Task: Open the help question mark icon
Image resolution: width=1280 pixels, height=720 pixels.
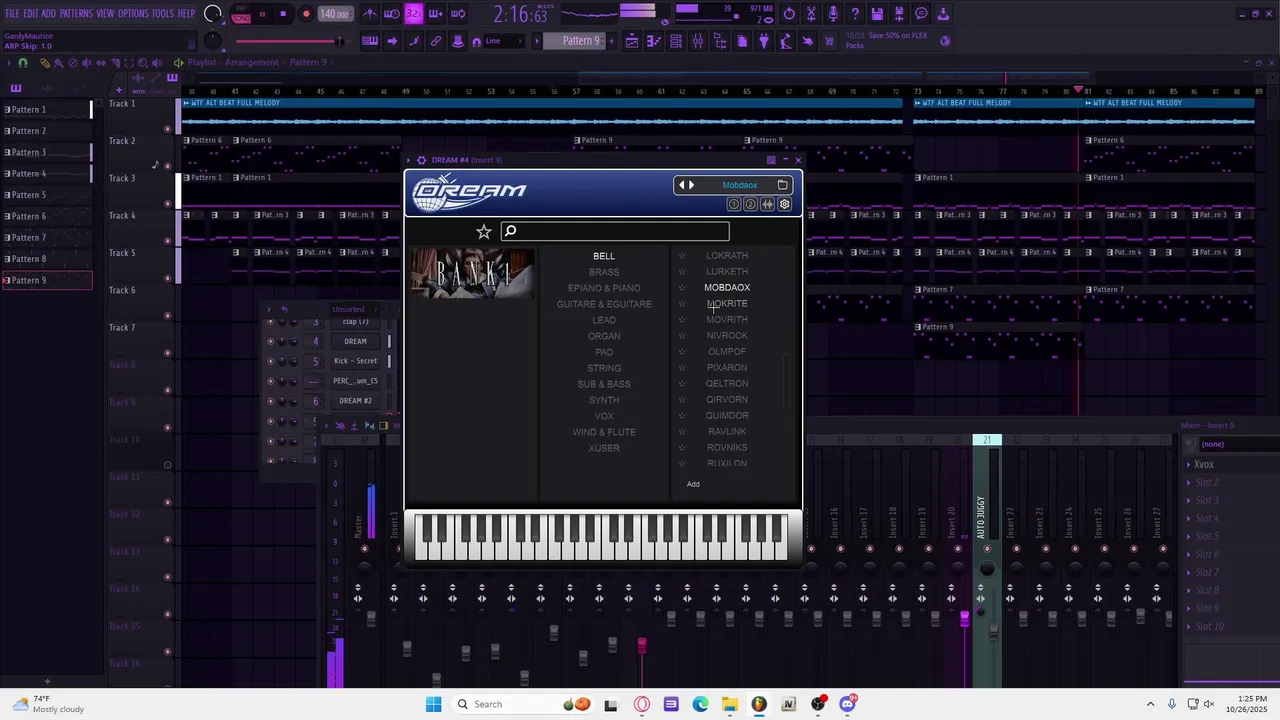Action: 855,14
